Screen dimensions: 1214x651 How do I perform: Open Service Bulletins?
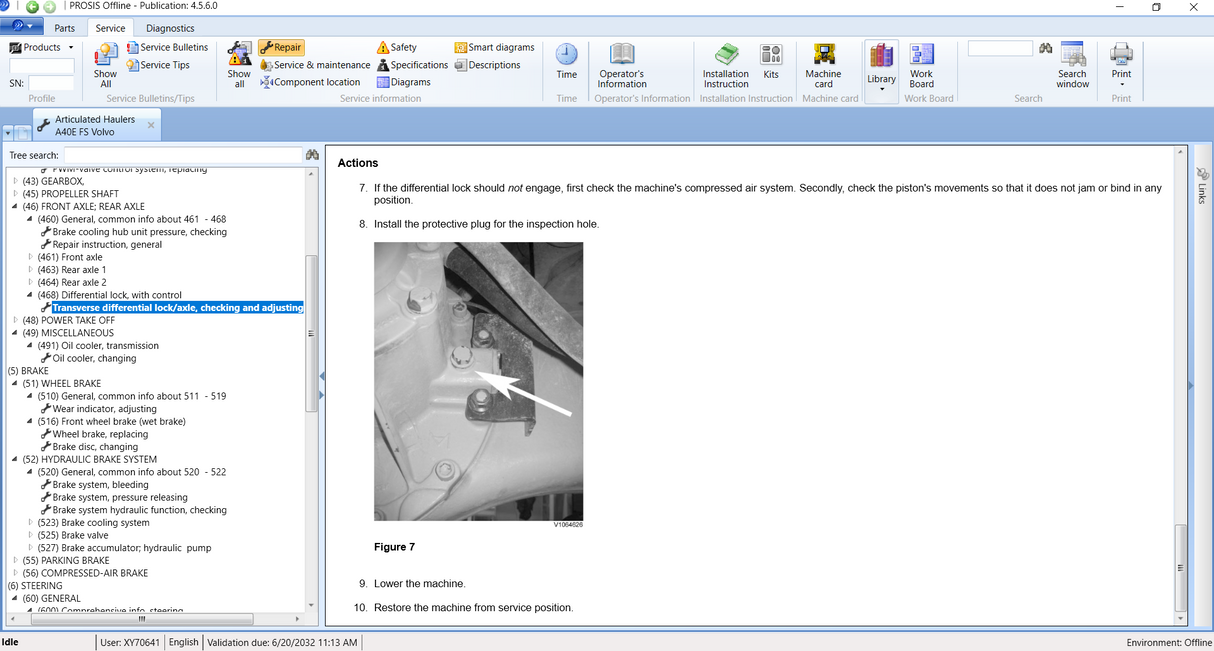tap(167, 47)
